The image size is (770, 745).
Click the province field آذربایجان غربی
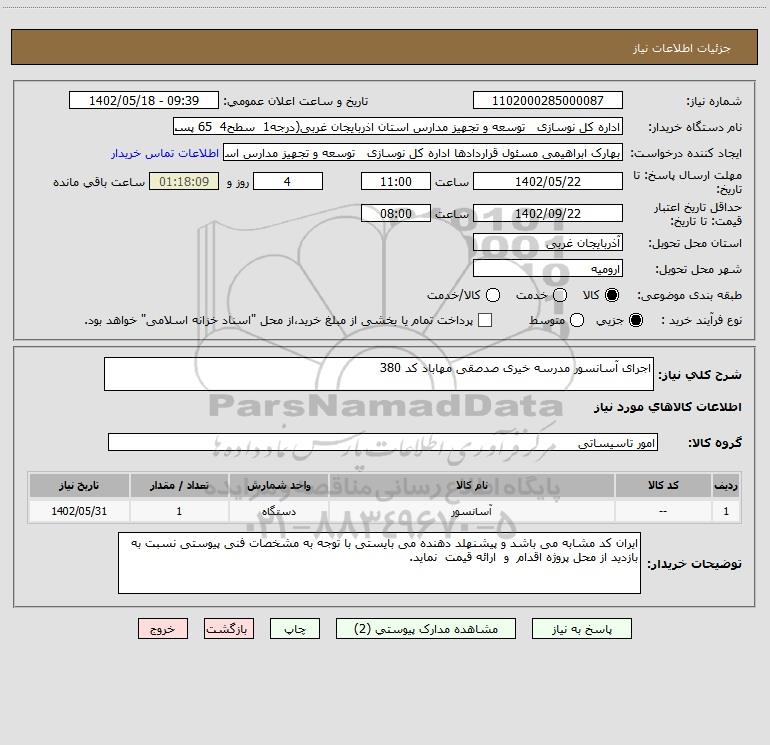pos(548,242)
